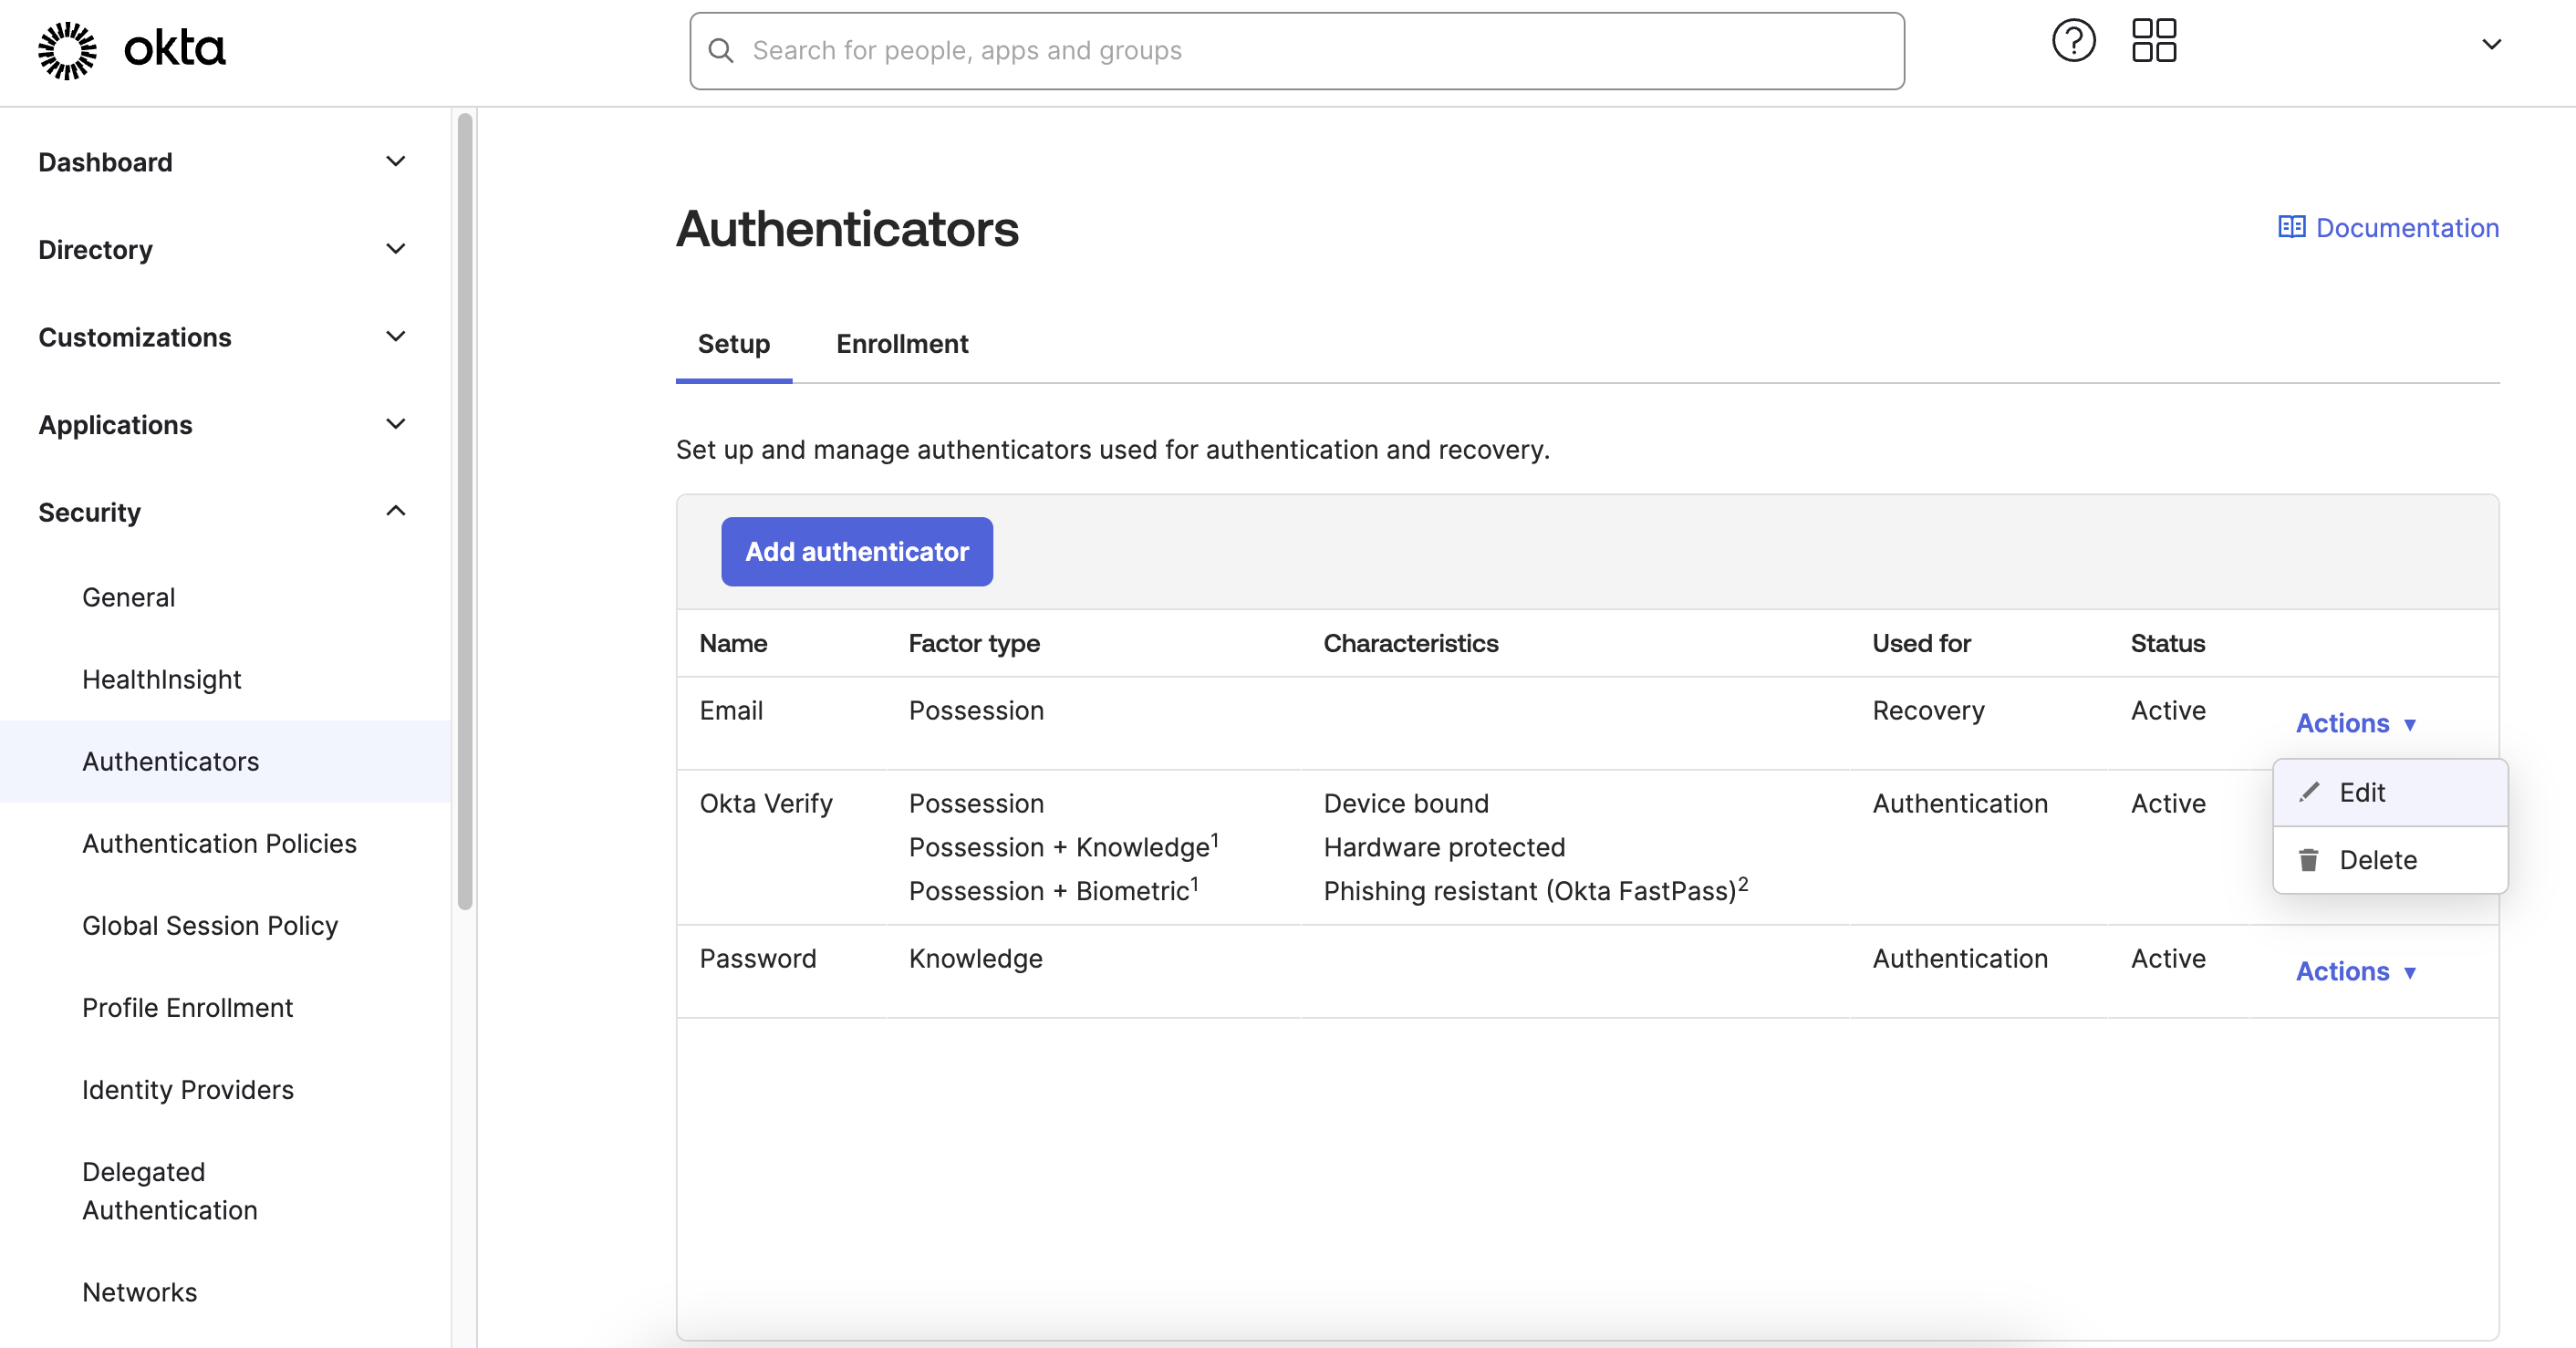2576x1348 pixels.
Task: Click Recovery in the Email row
Action: pos(1928,710)
